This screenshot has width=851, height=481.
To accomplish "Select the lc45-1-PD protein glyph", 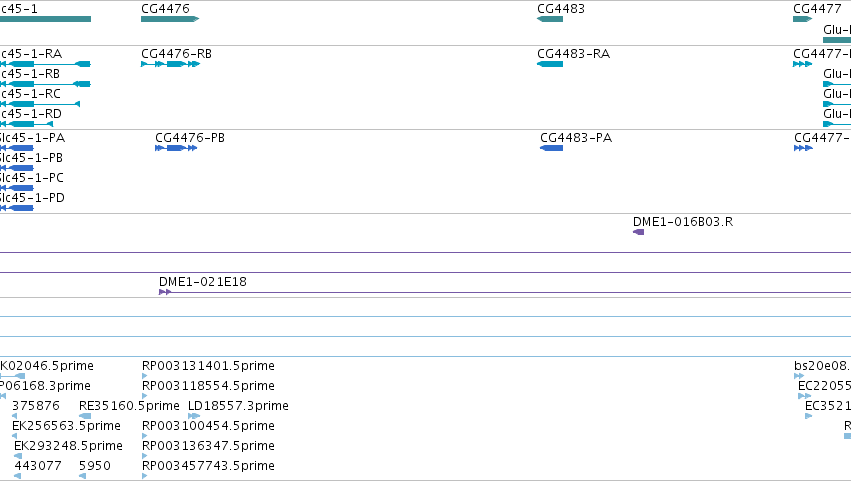I will [17, 208].
